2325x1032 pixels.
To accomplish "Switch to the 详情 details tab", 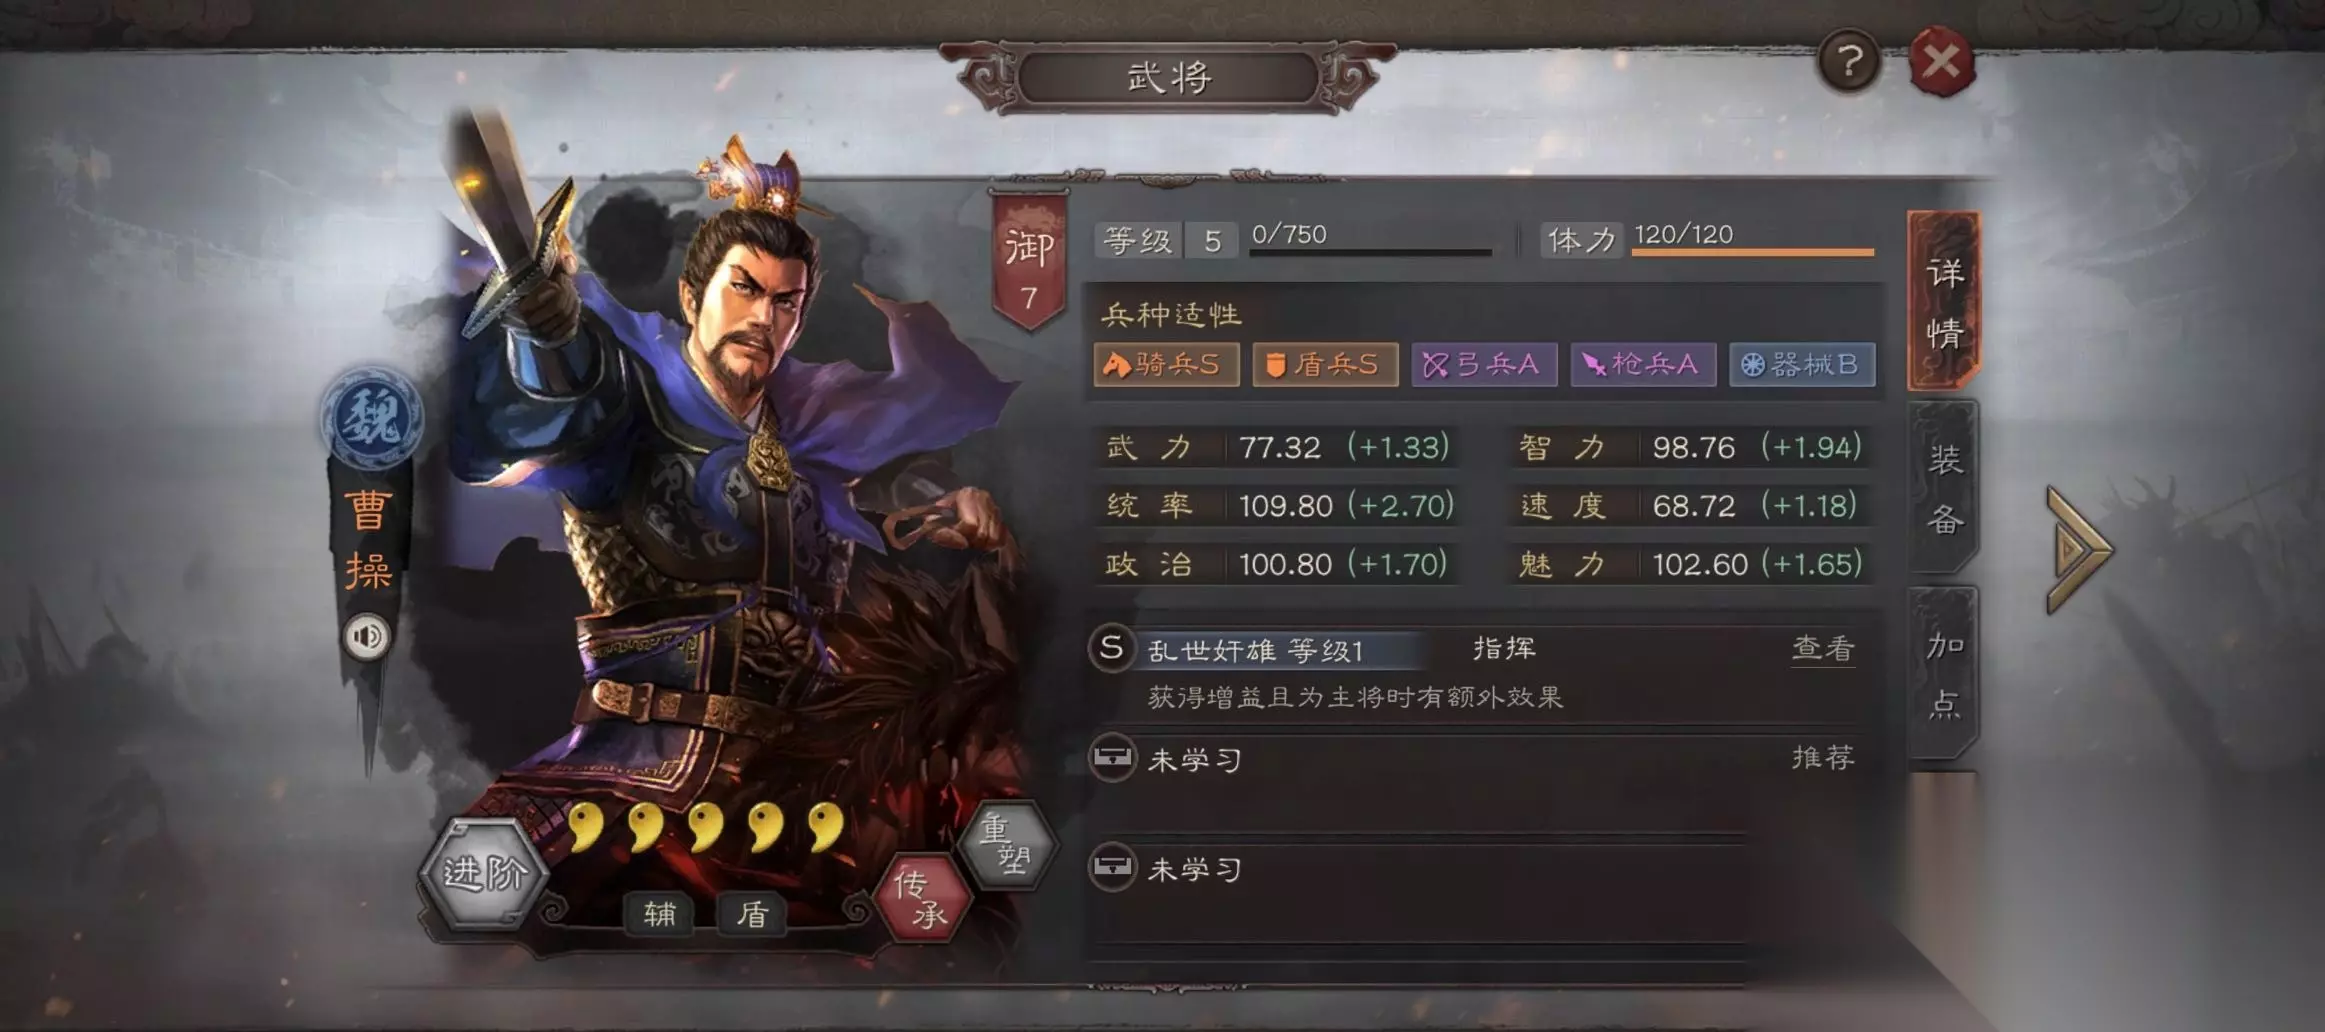I will [x=1943, y=300].
